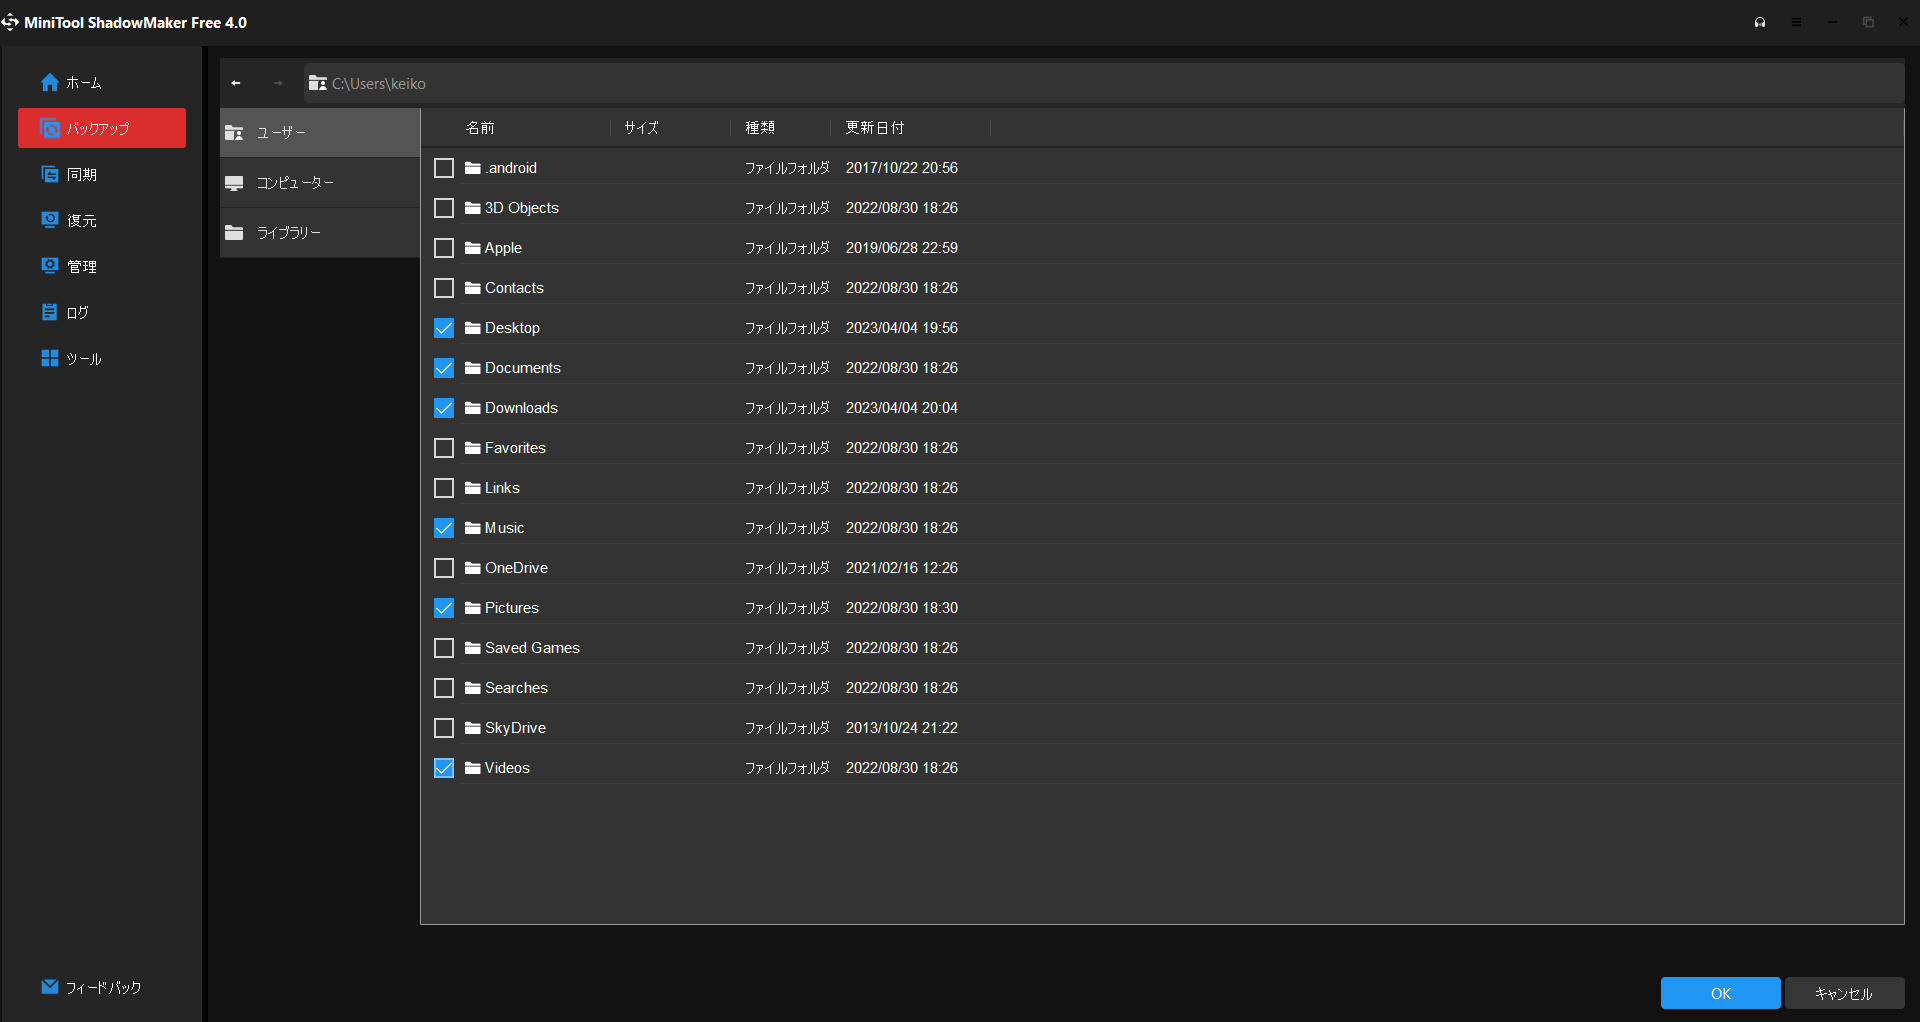The height and width of the screenshot is (1022, 1920).
Task: Open the Restore (復元) section icon
Action: click(x=50, y=220)
